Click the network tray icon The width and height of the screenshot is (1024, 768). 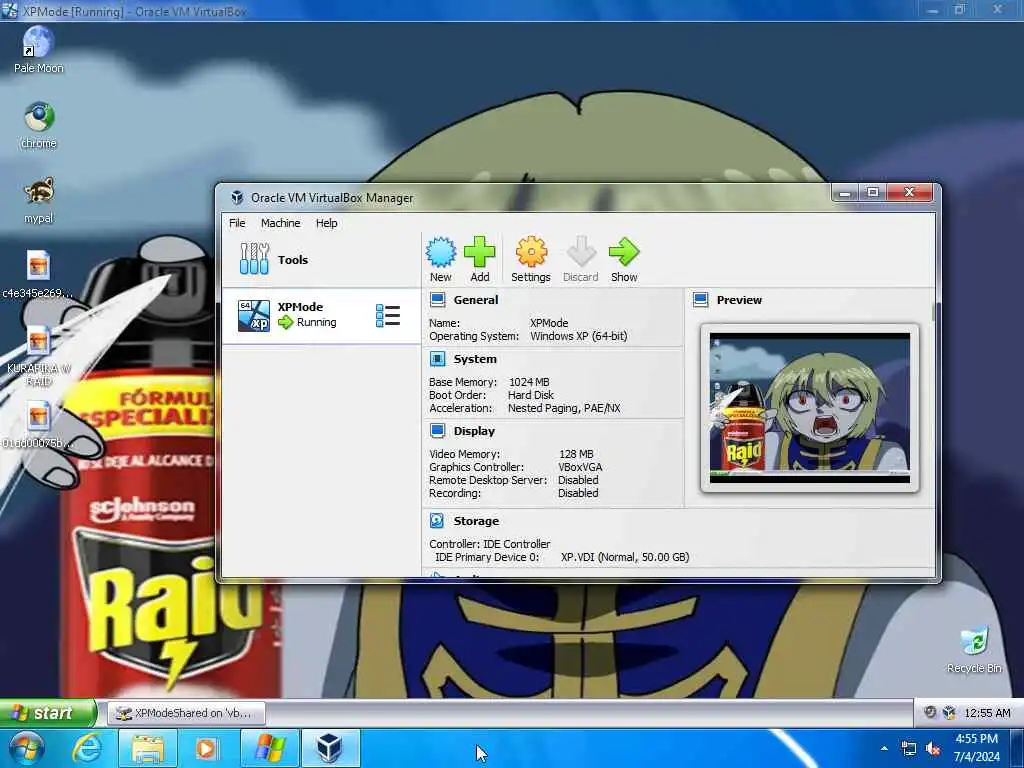click(908, 748)
